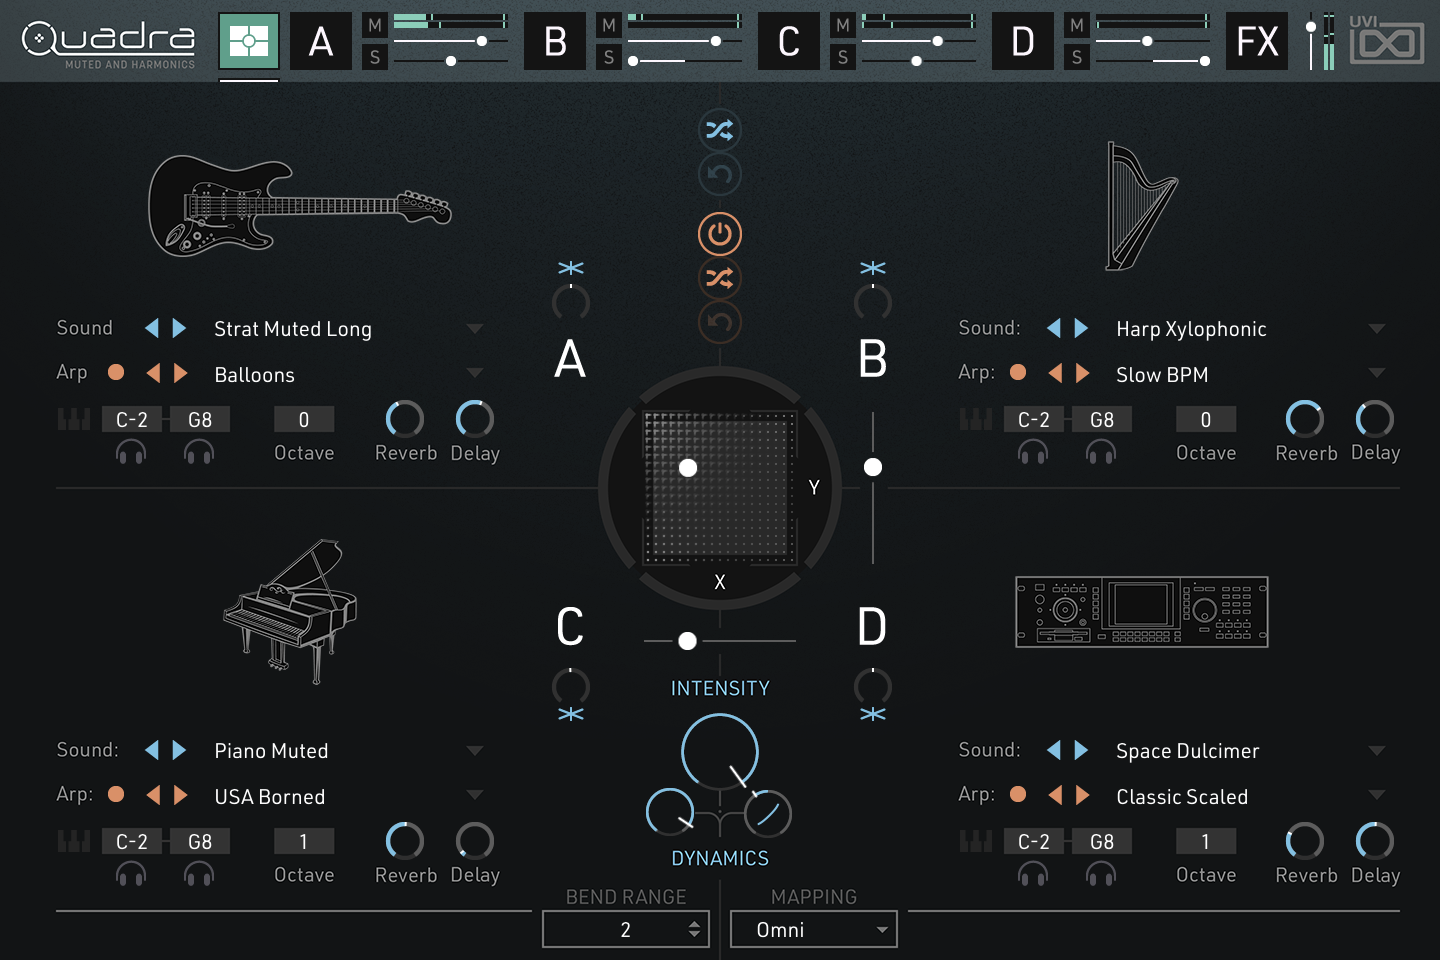1440x960 pixels.
Task: Click the orange arp randomize icon
Action: (720, 278)
